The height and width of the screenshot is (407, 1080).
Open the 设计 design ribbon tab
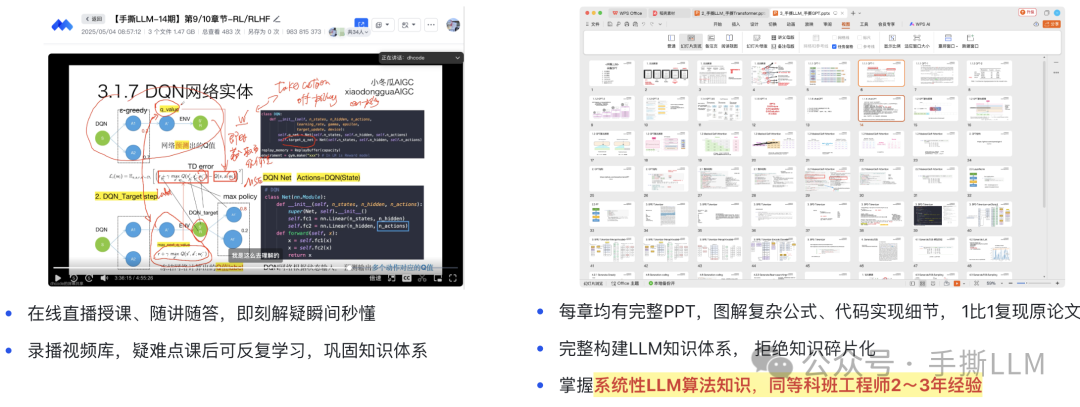click(754, 24)
